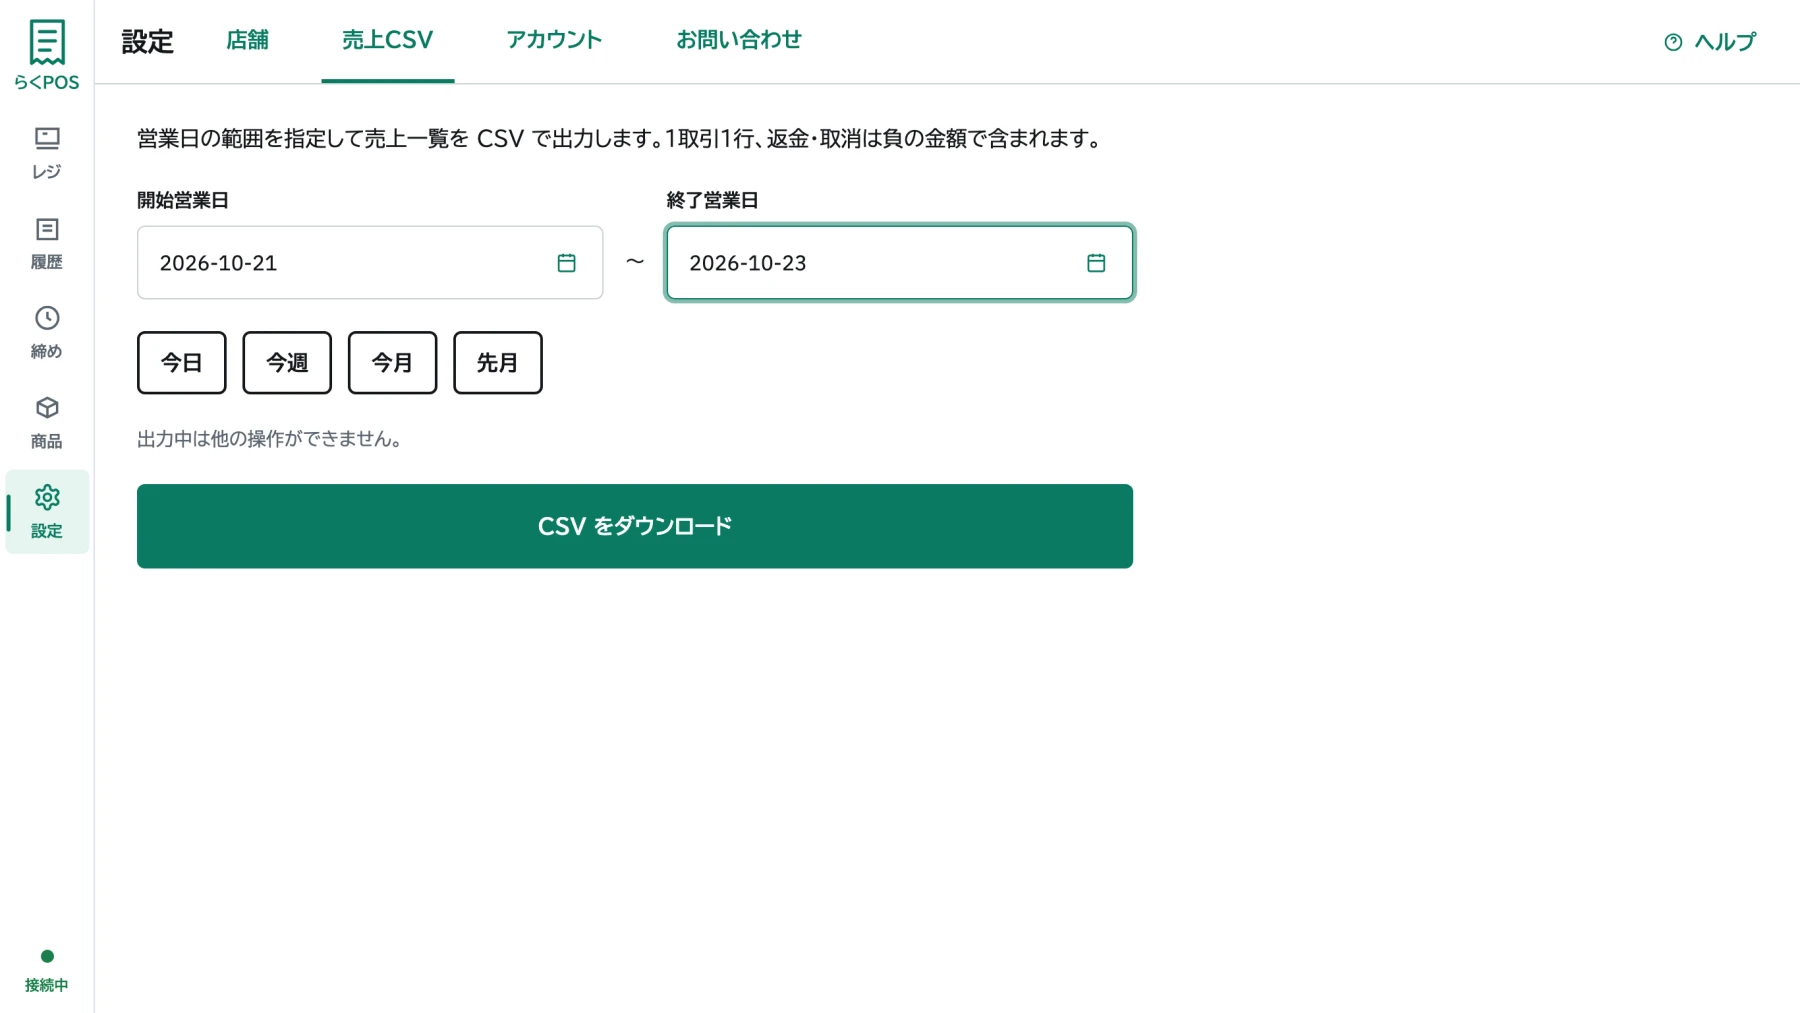Open calendar picker for 開始営業日
Viewport: 1800px width, 1013px height.
(566, 263)
